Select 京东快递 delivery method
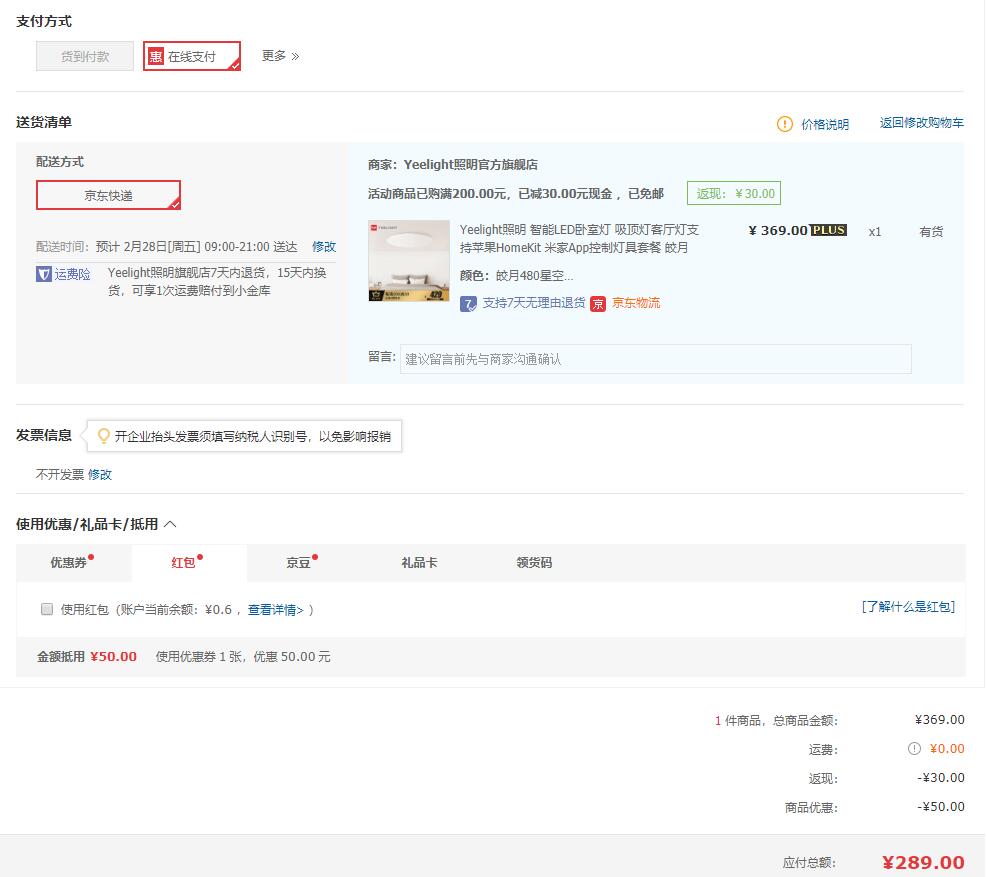Viewport: 987px width, 877px height. pyautogui.click(x=108, y=195)
